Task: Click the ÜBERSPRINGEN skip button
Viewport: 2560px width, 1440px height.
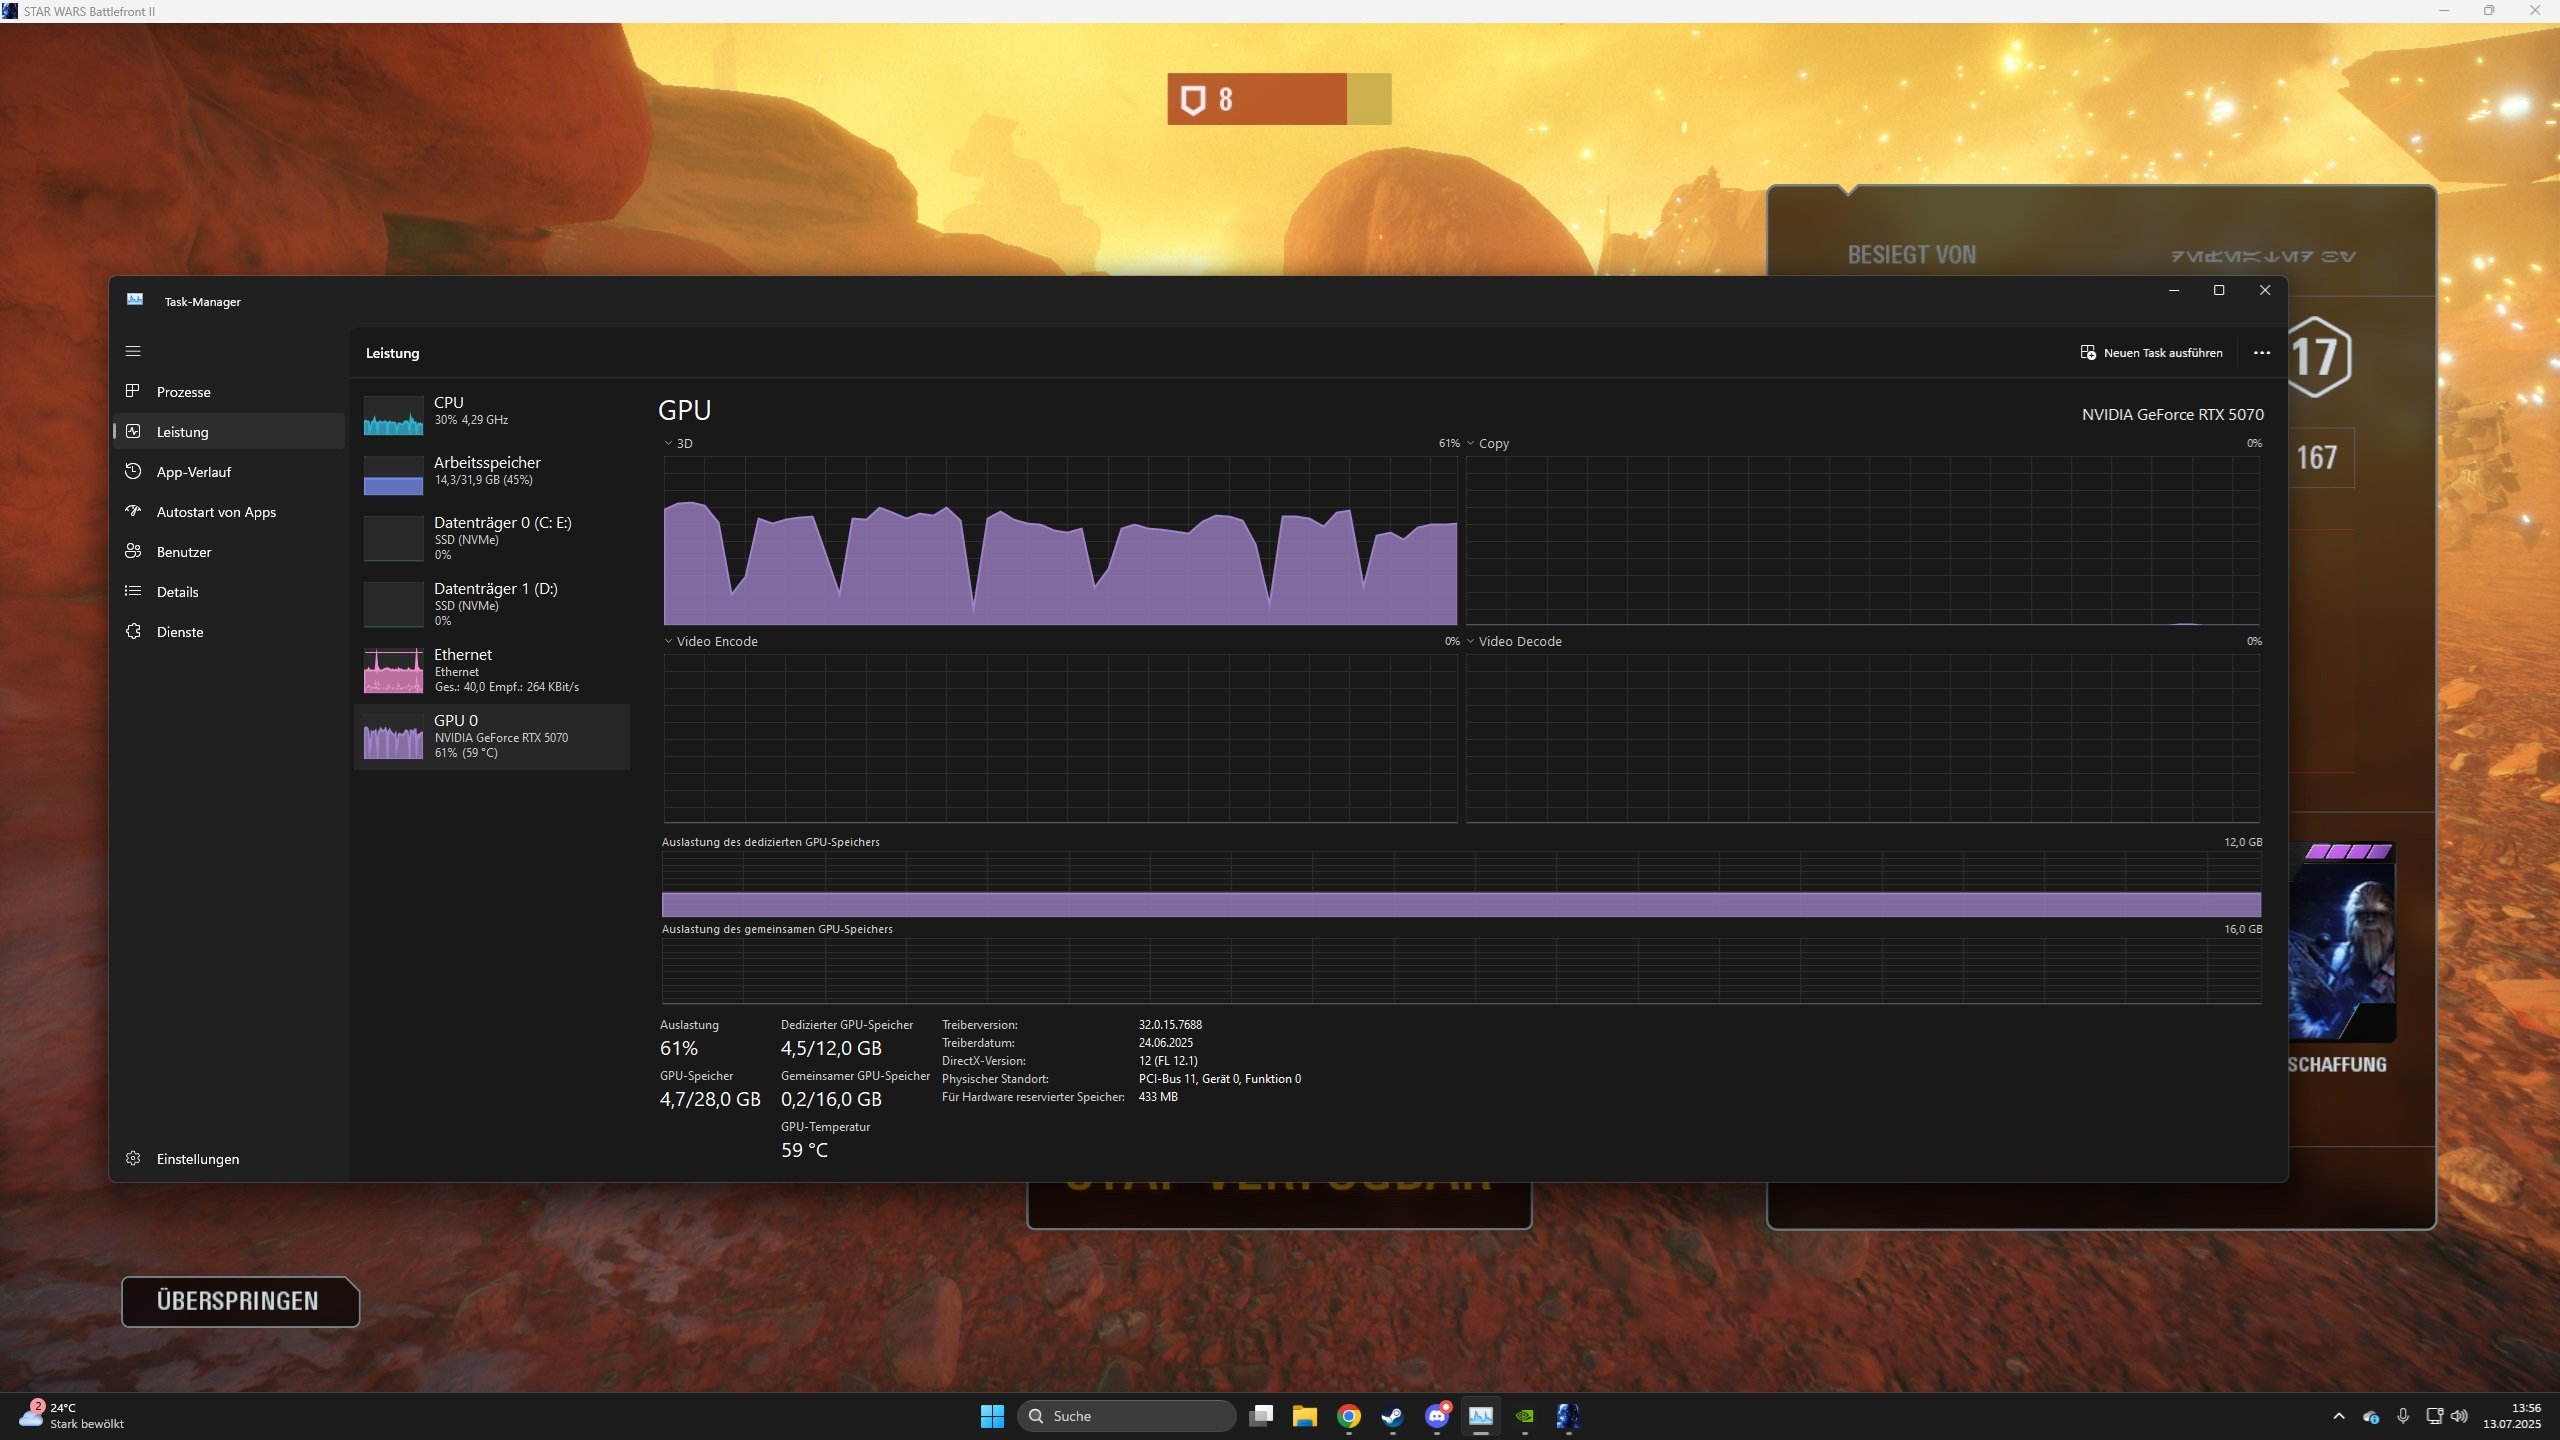Action: (239, 1301)
